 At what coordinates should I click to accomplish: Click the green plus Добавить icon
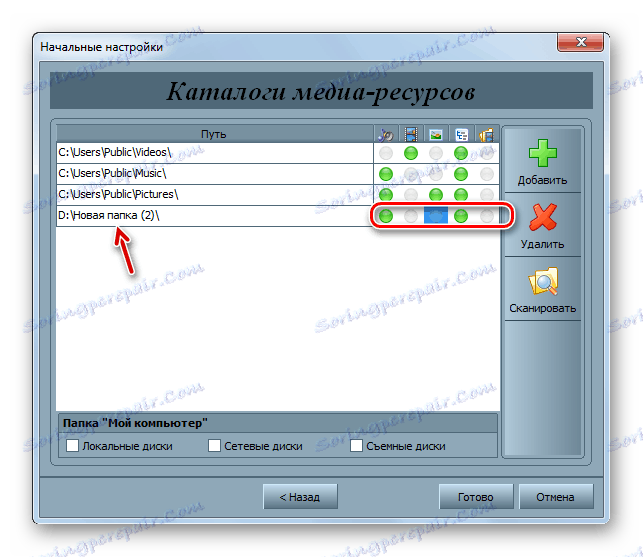point(543,153)
